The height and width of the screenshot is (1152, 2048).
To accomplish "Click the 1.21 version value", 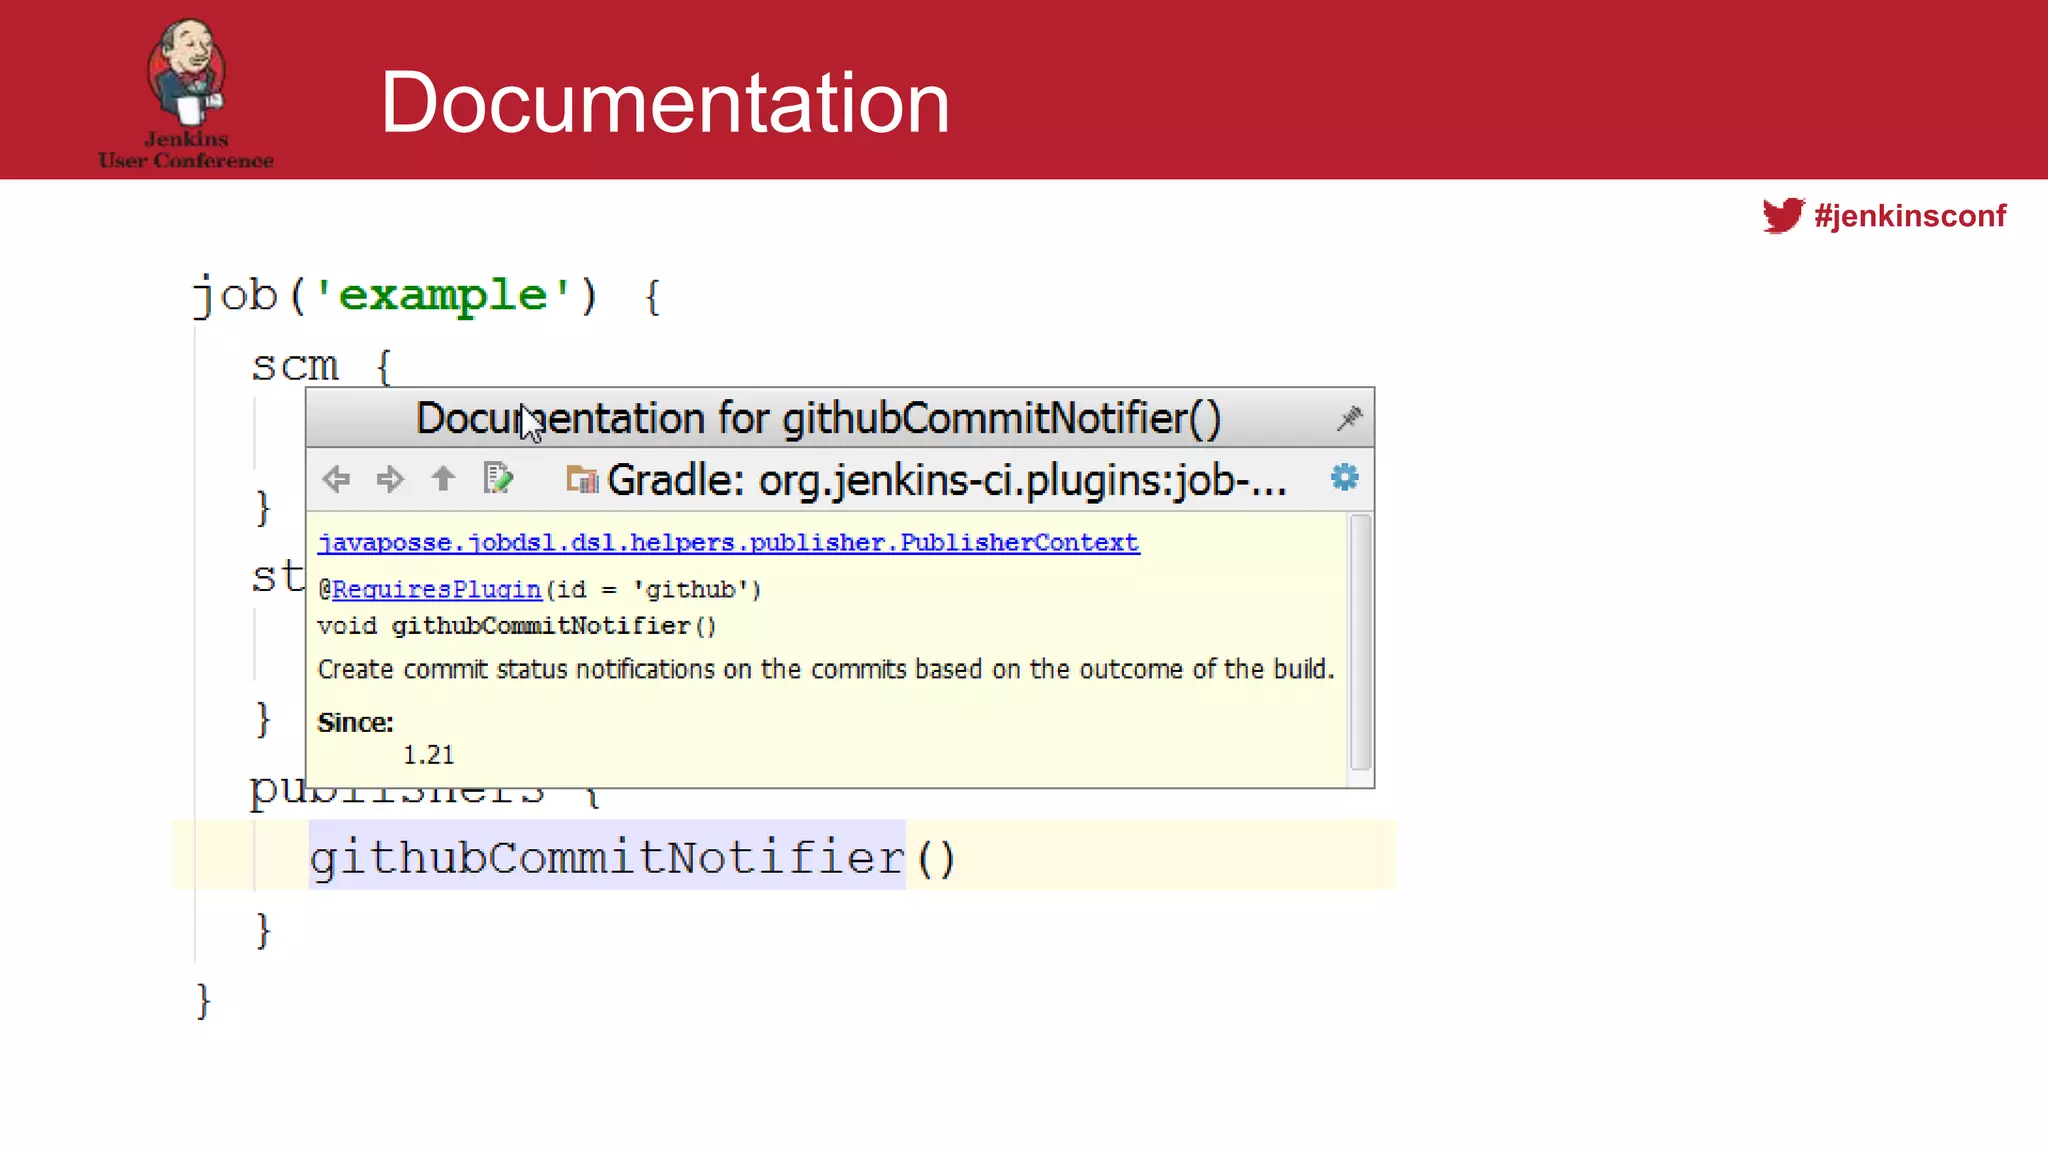I will pos(428,755).
